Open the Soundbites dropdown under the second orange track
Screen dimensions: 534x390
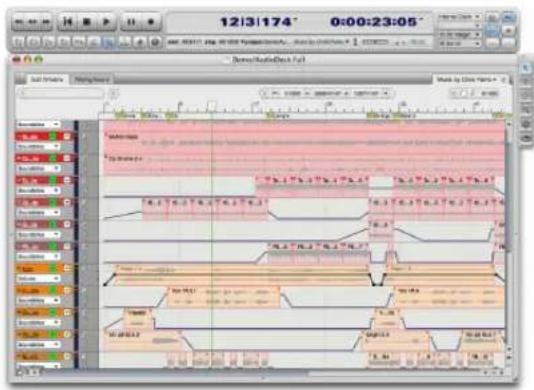coord(38,300)
